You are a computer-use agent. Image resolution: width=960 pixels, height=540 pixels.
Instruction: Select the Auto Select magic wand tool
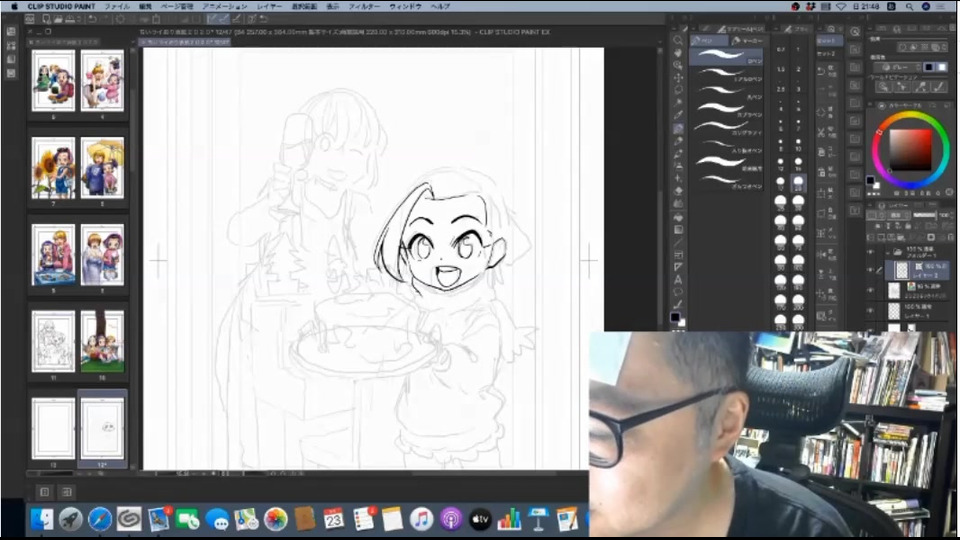tap(678, 102)
